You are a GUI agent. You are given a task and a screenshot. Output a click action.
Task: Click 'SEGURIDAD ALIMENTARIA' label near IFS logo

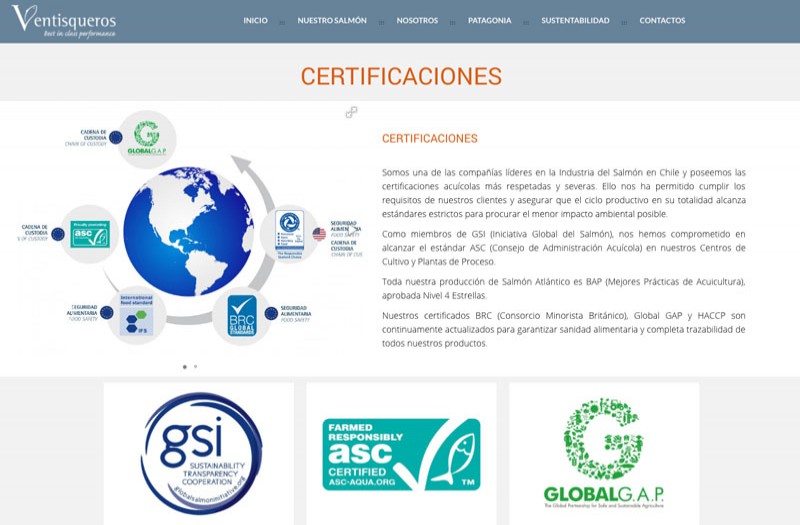pyautogui.click(x=83, y=310)
